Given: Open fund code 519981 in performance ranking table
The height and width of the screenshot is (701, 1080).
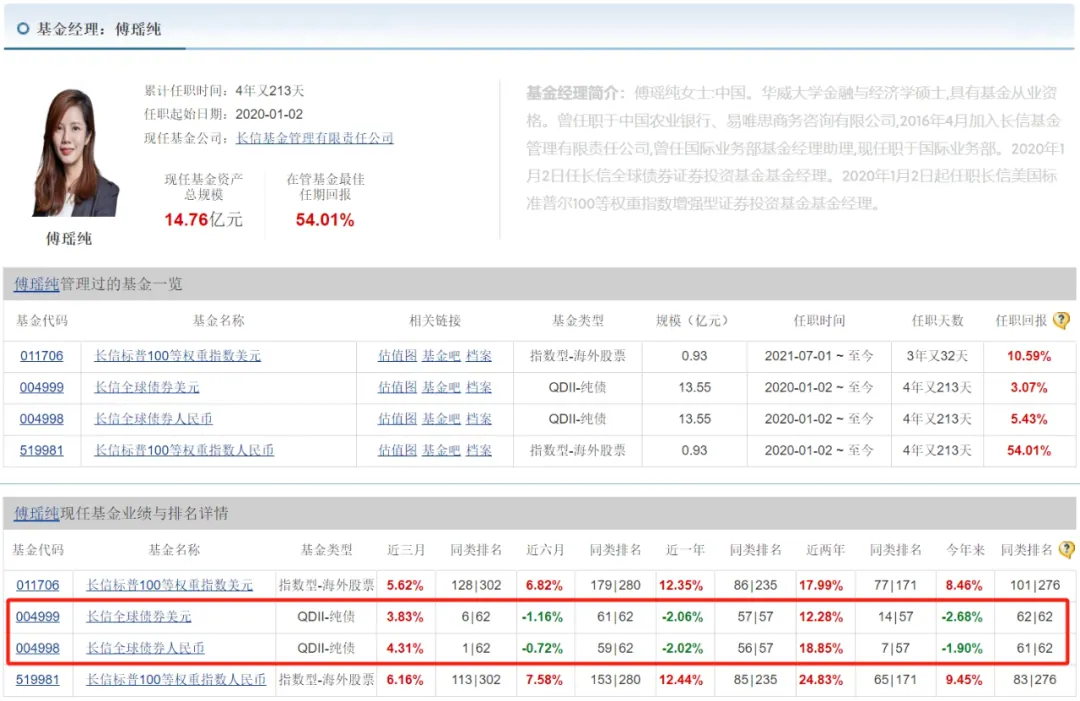Looking at the screenshot, I should pyautogui.click(x=38, y=680).
